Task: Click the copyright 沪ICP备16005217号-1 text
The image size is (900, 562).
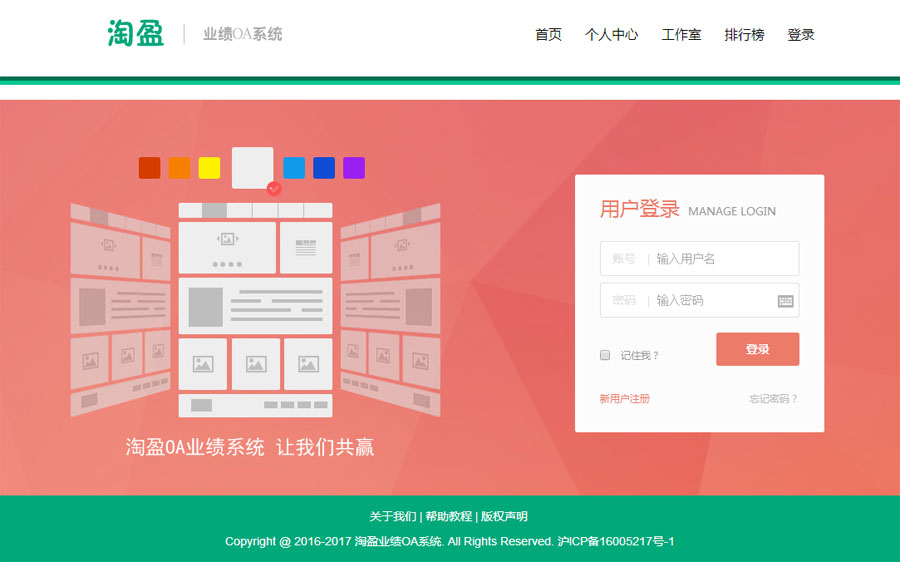Action: pos(616,541)
